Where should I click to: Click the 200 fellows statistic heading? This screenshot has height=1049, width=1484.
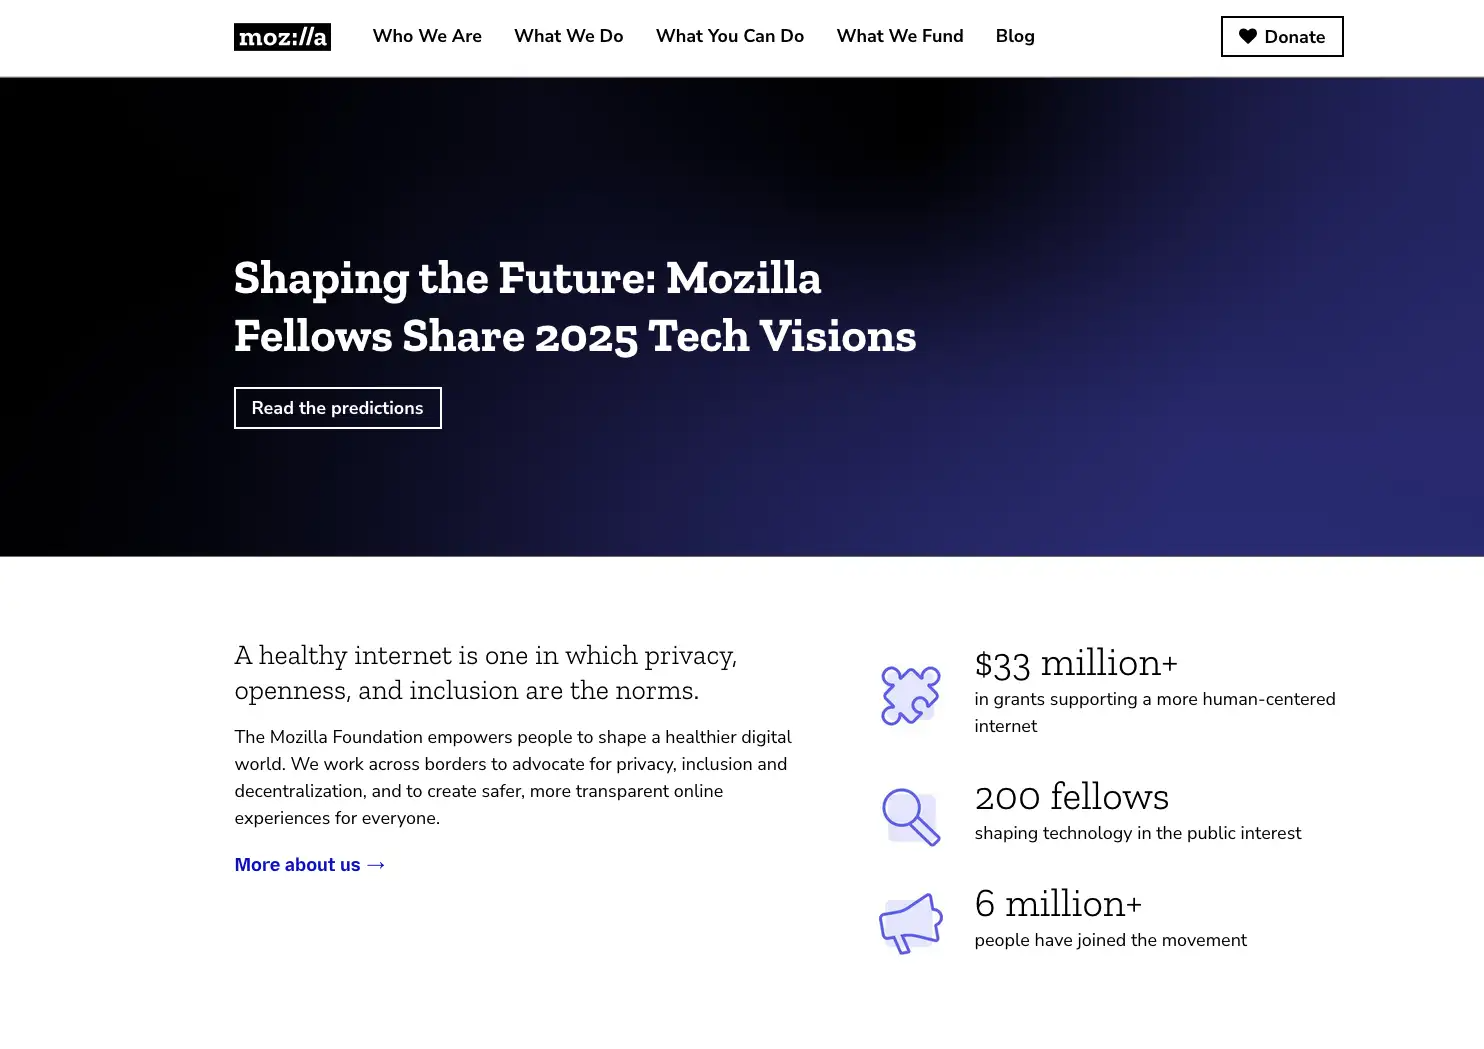point(1072,797)
